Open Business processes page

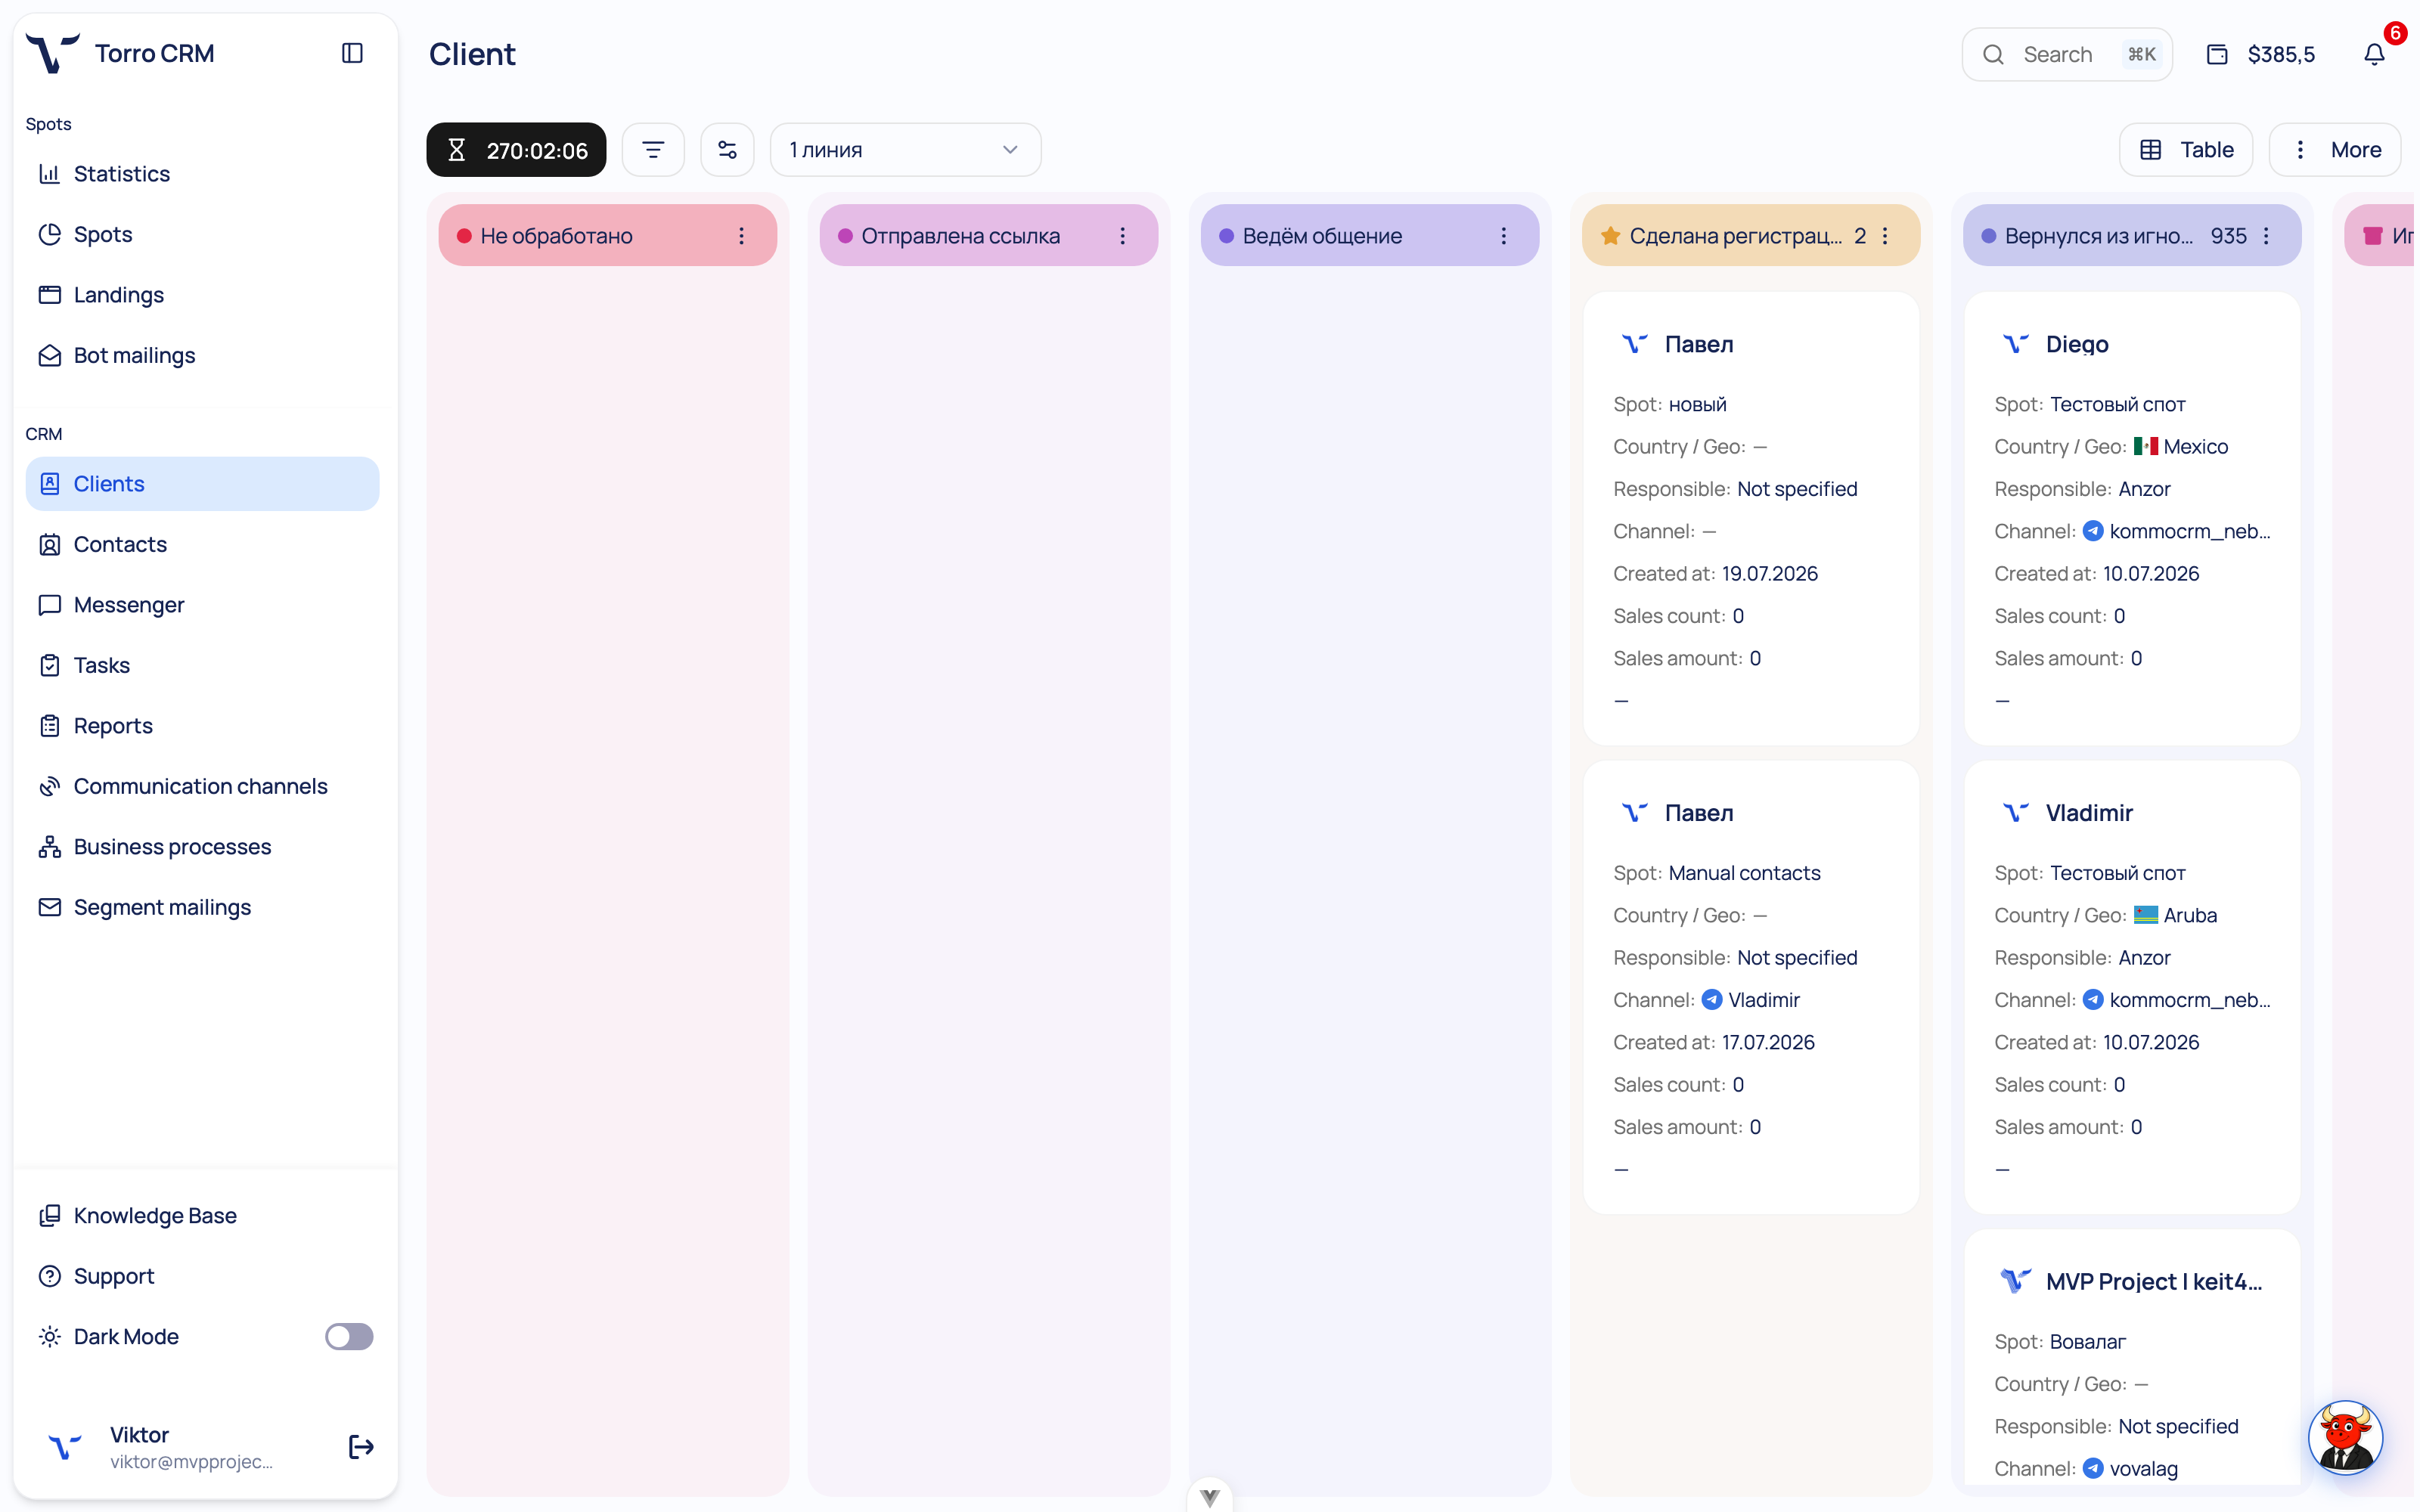[202, 847]
